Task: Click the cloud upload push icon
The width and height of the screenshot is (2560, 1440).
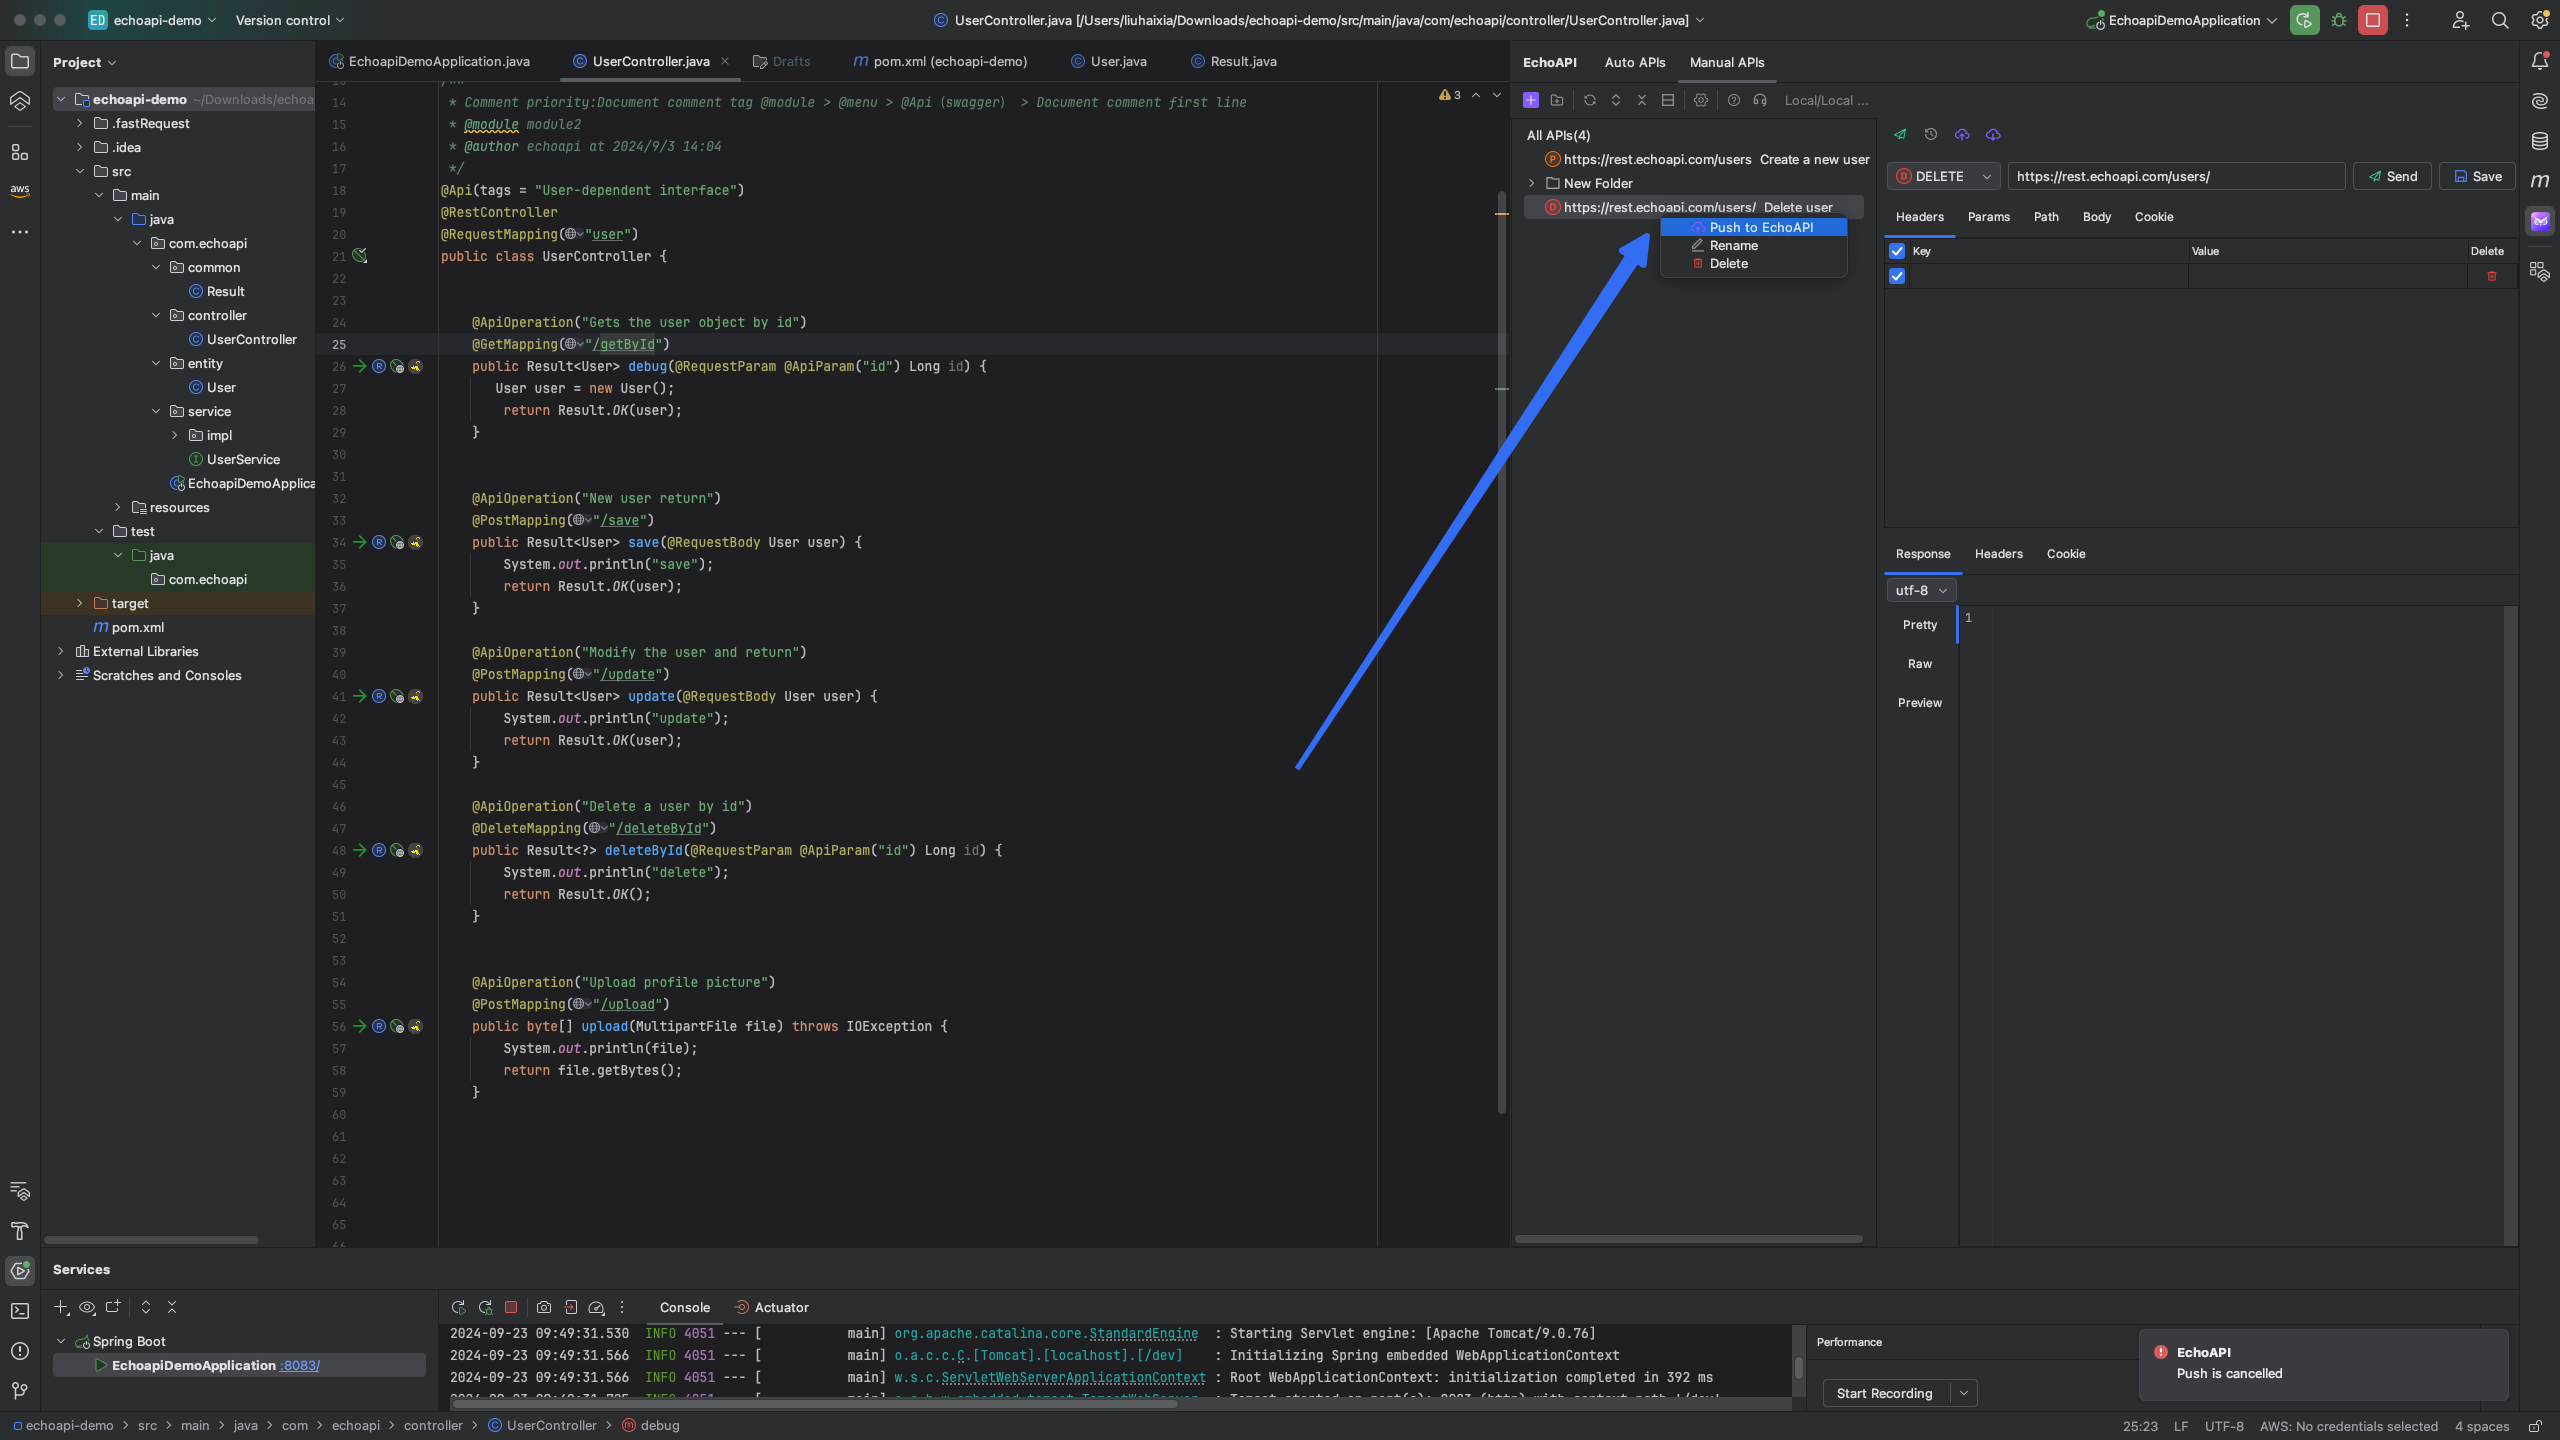Action: [1962, 134]
